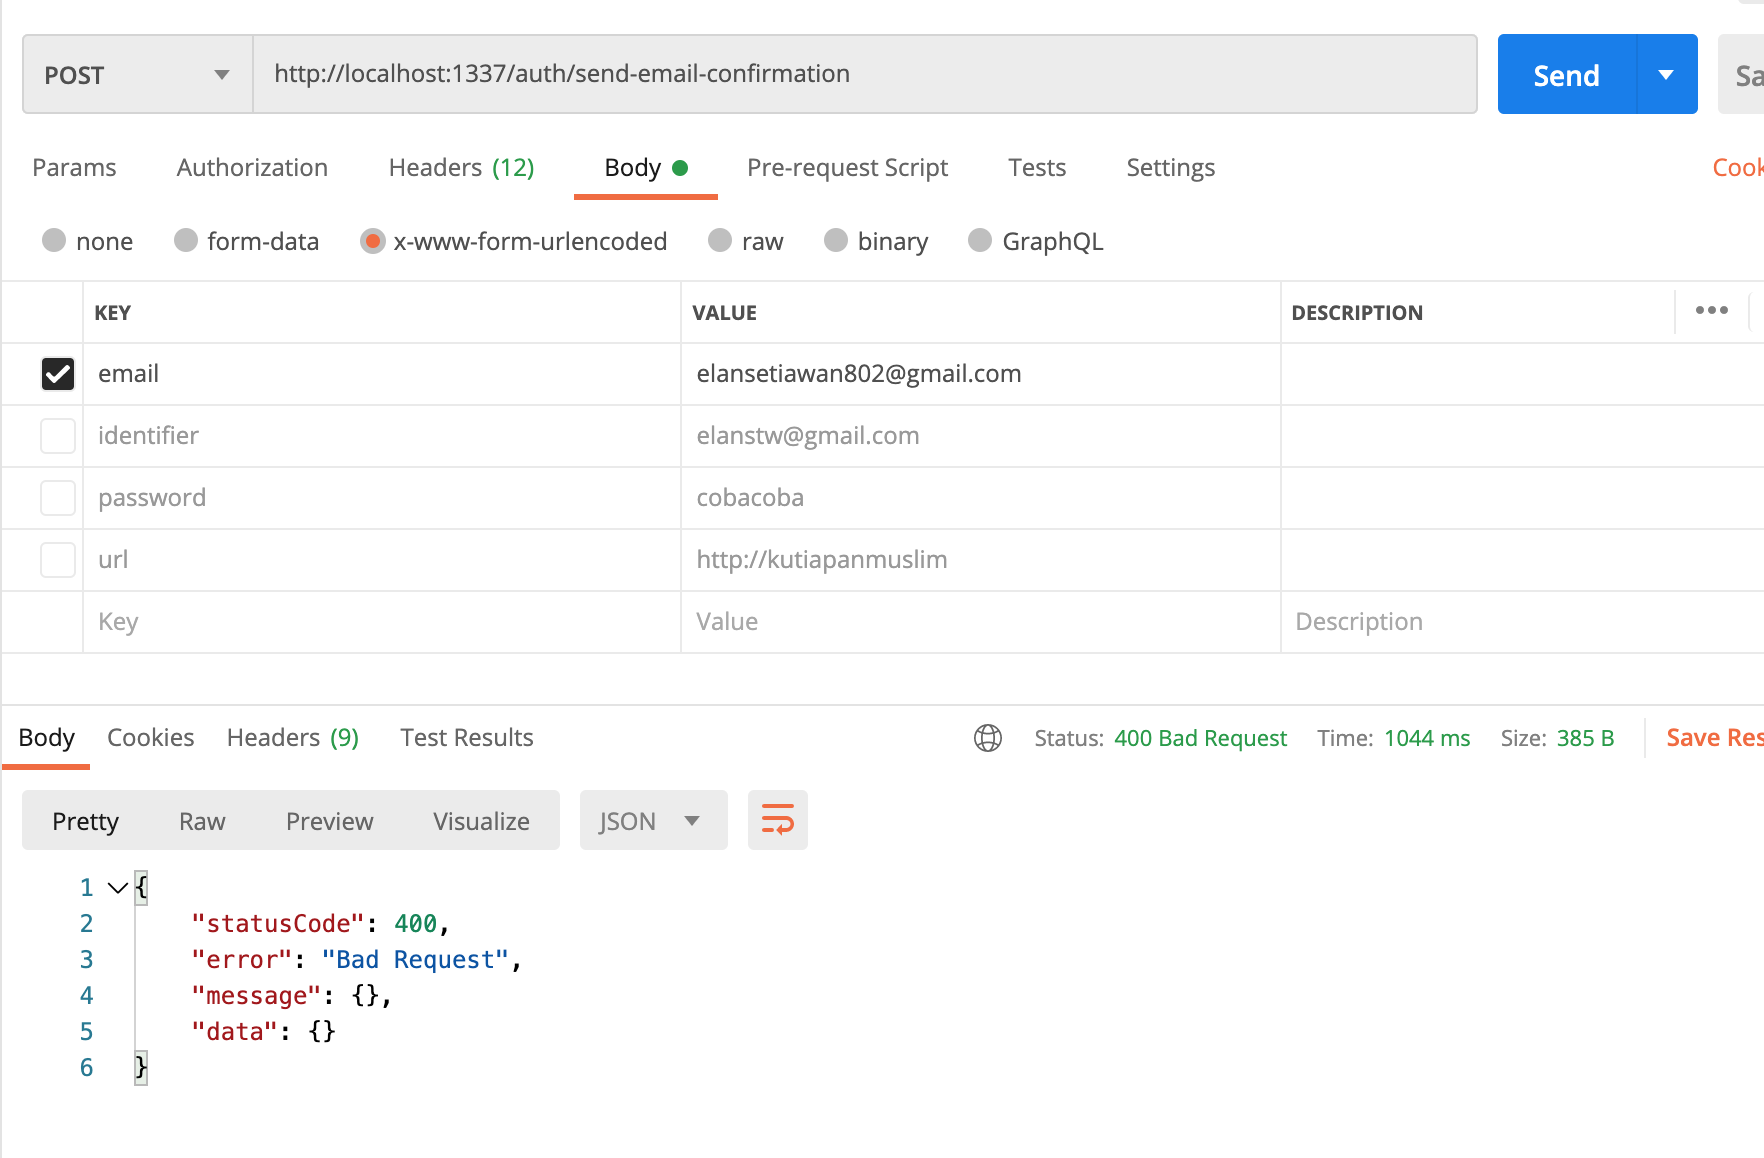Enable the password parameter checkbox
1764x1158 pixels.
click(x=58, y=498)
